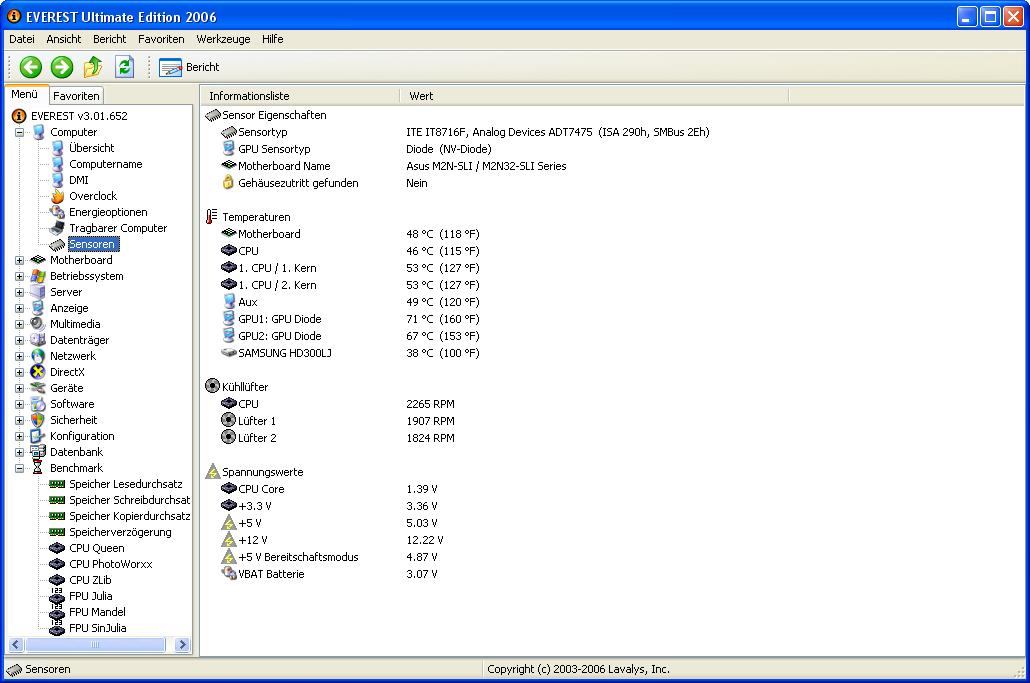This screenshot has width=1030, height=683.
Task: Click the Netzwerk globe icon
Action: 38,356
